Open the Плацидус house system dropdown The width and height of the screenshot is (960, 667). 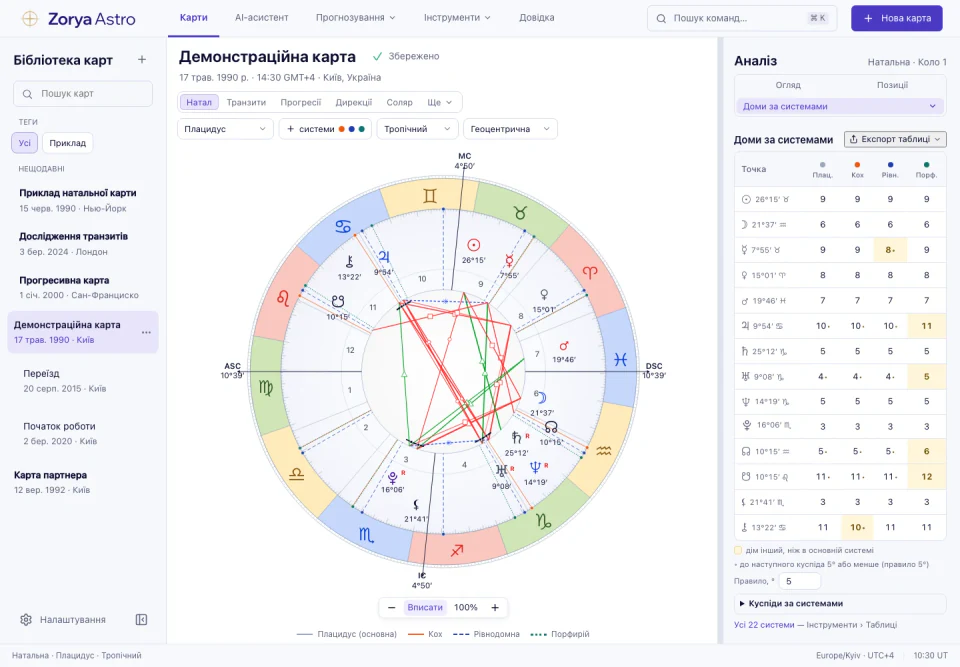click(225, 129)
